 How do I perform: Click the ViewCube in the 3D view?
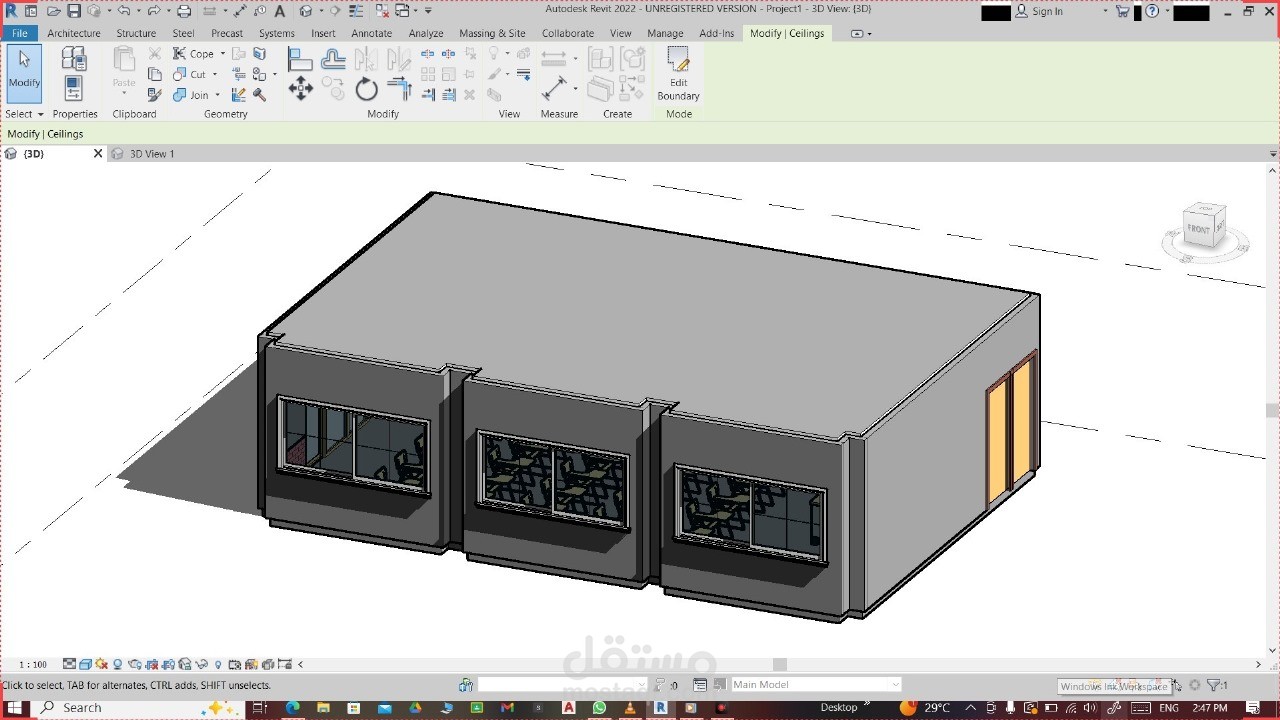[1199, 227]
